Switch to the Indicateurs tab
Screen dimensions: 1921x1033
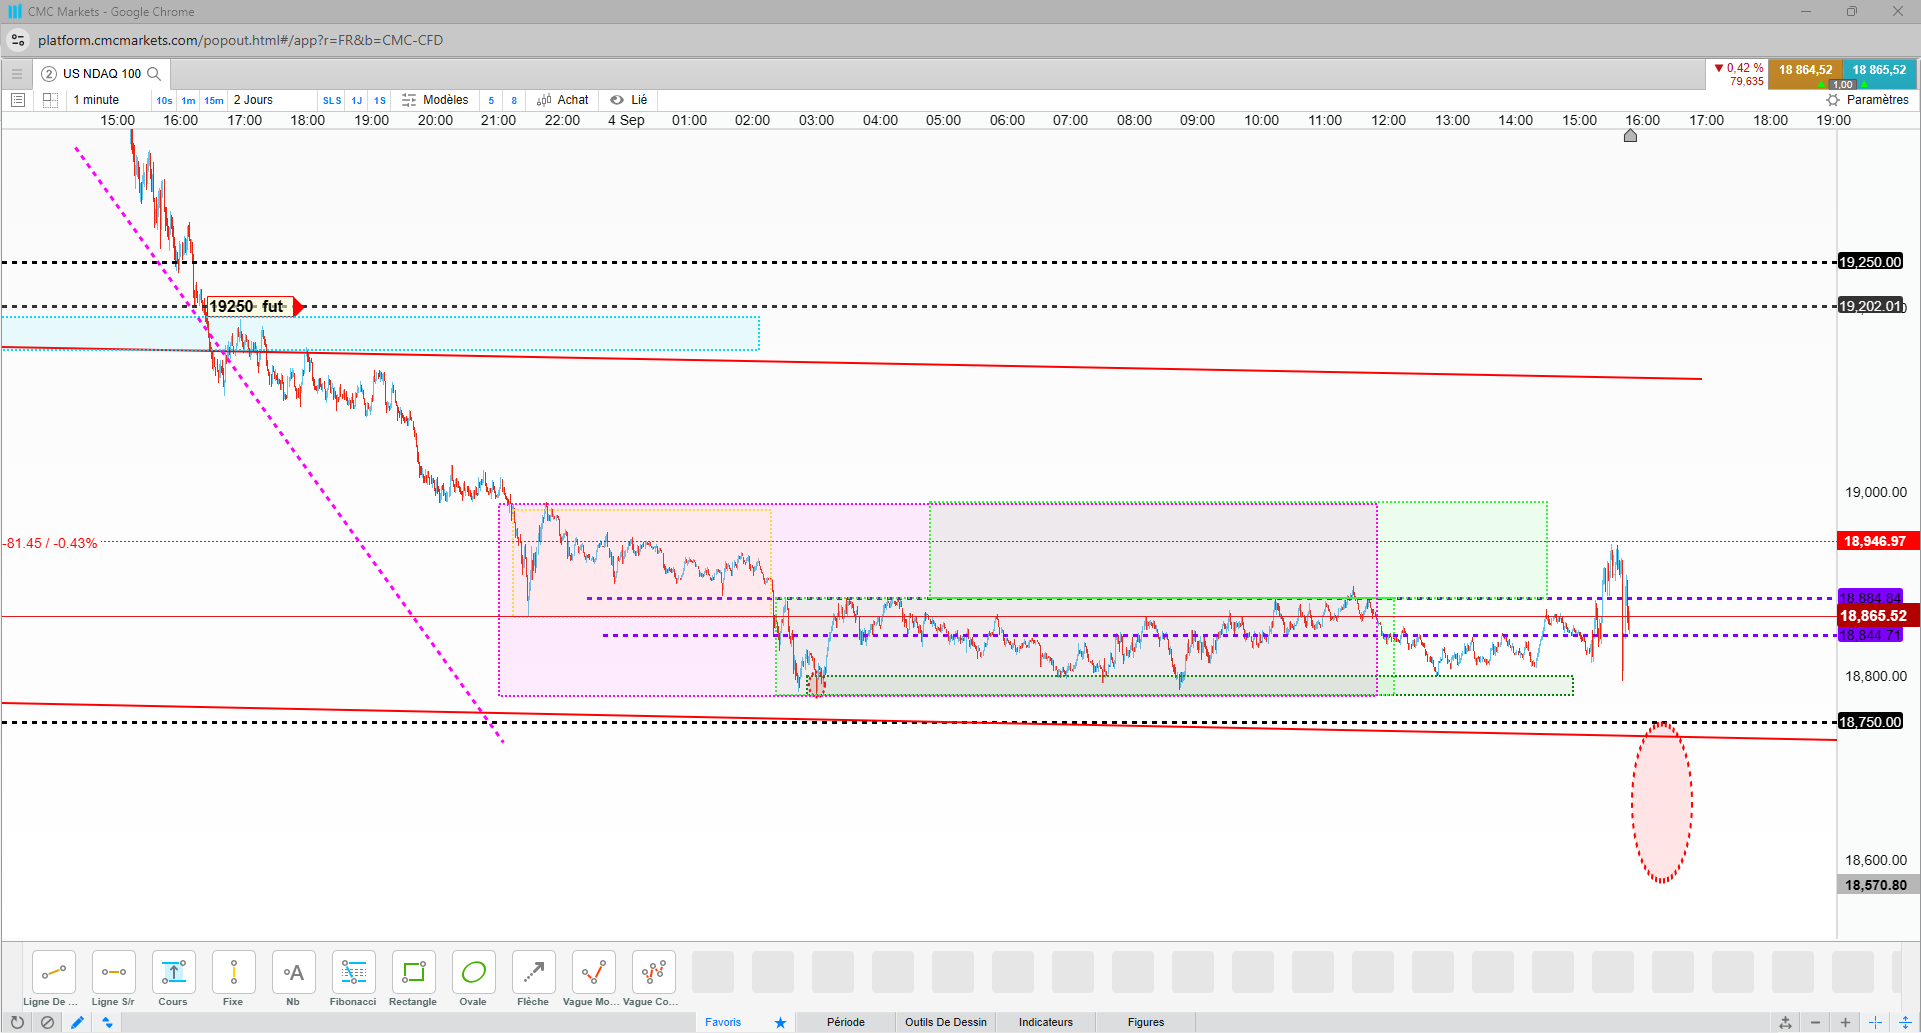click(x=1045, y=1022)
